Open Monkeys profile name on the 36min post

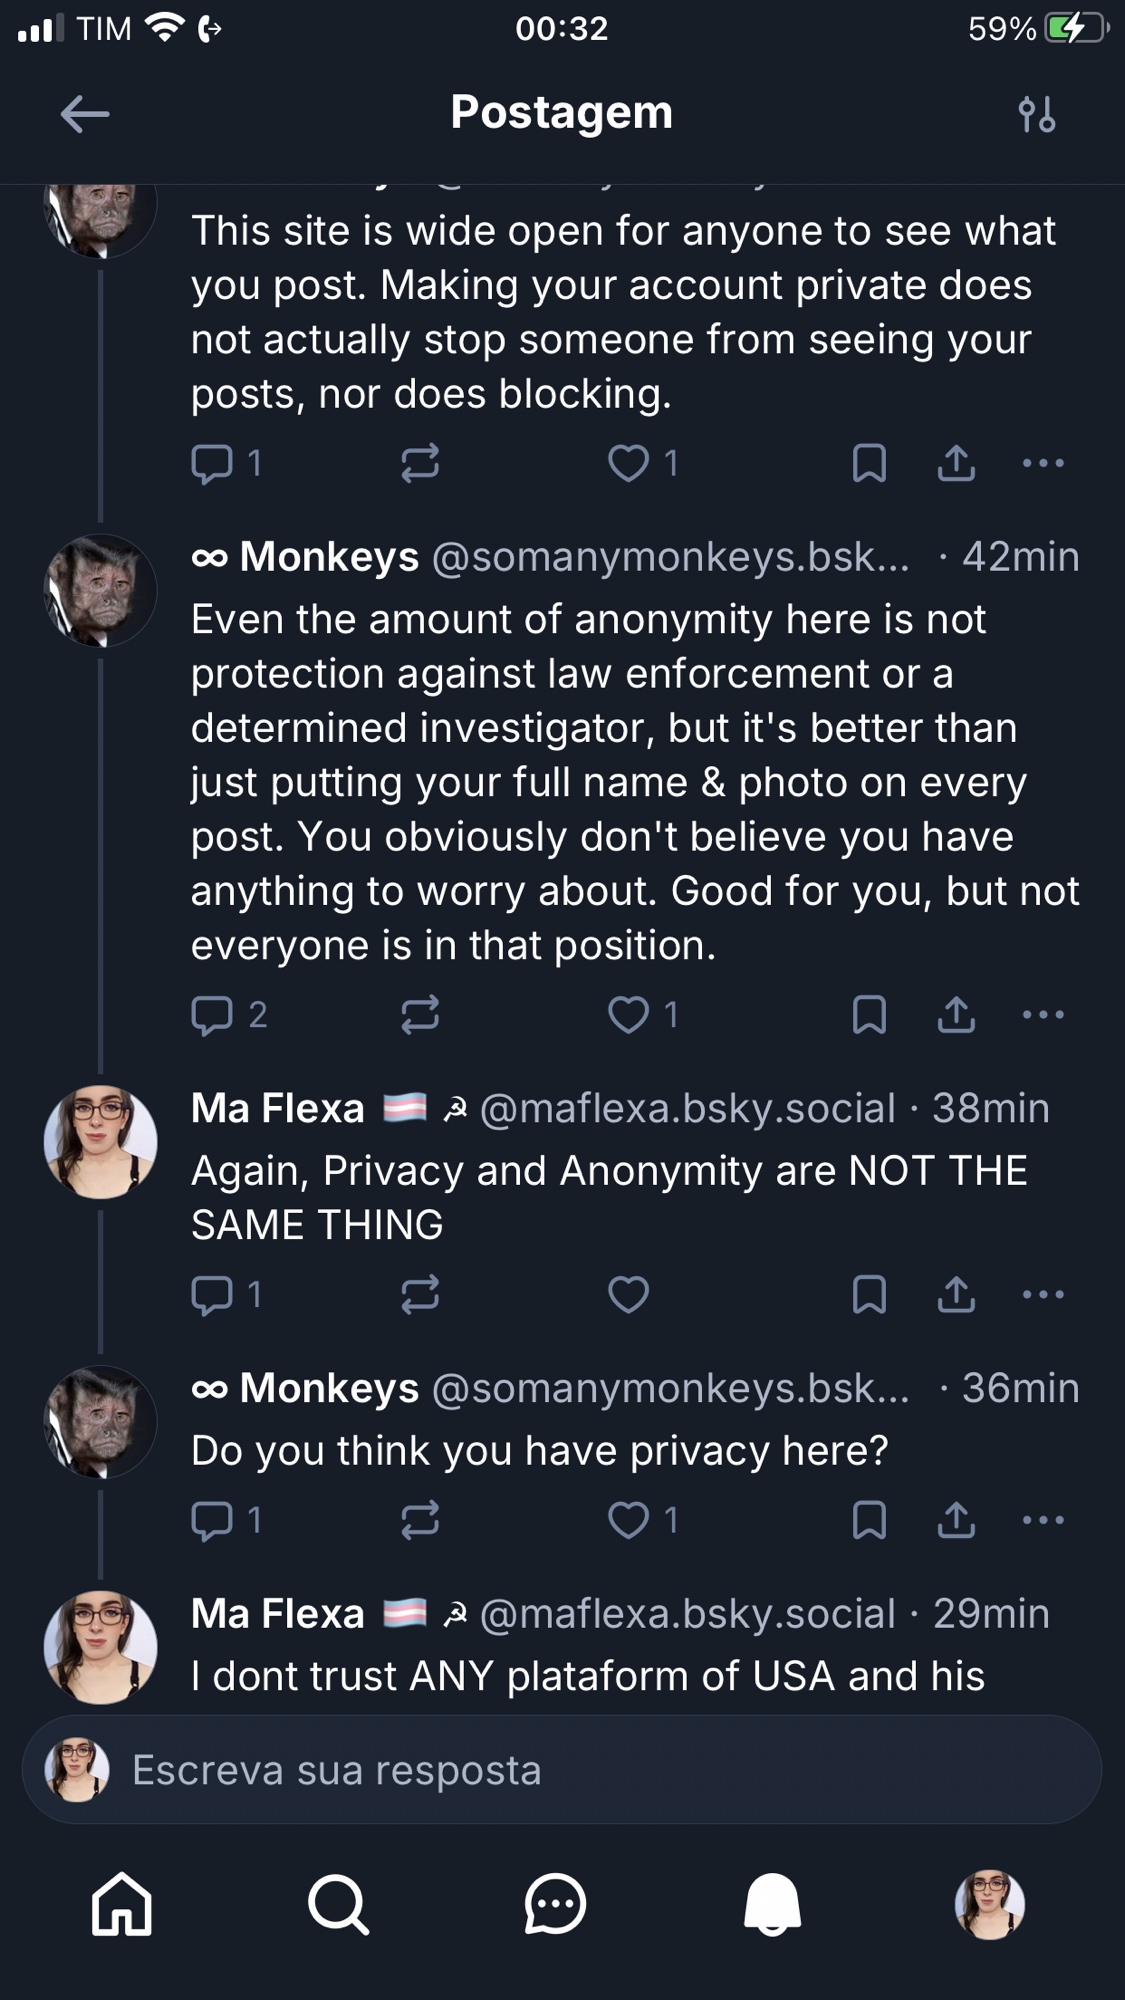click(328, 1388)
